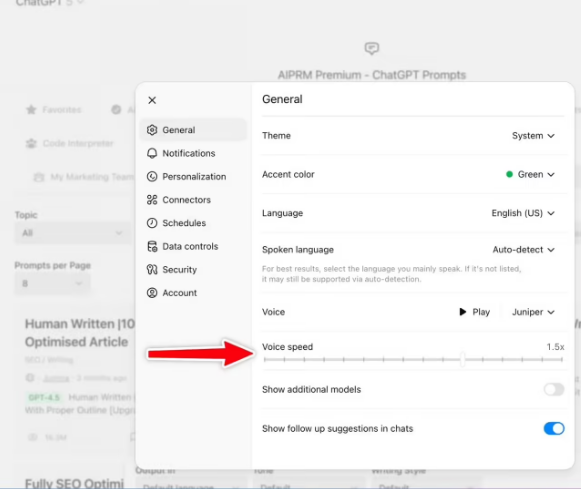Open the Account tab
Image resolution: width=581 pixels, height=489 pixels.
193,293
